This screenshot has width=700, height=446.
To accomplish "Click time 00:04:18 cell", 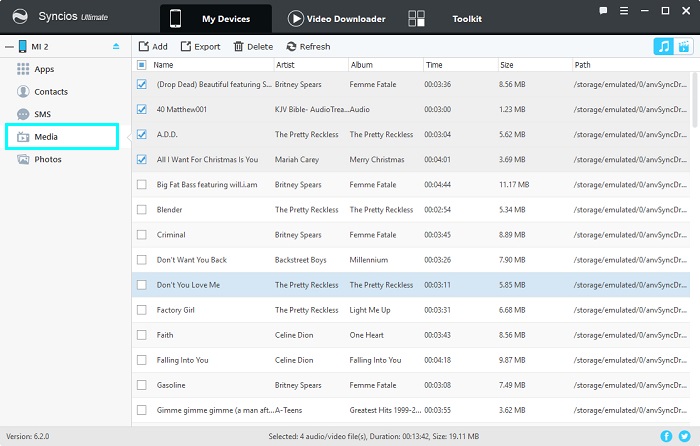I will 438,360.
